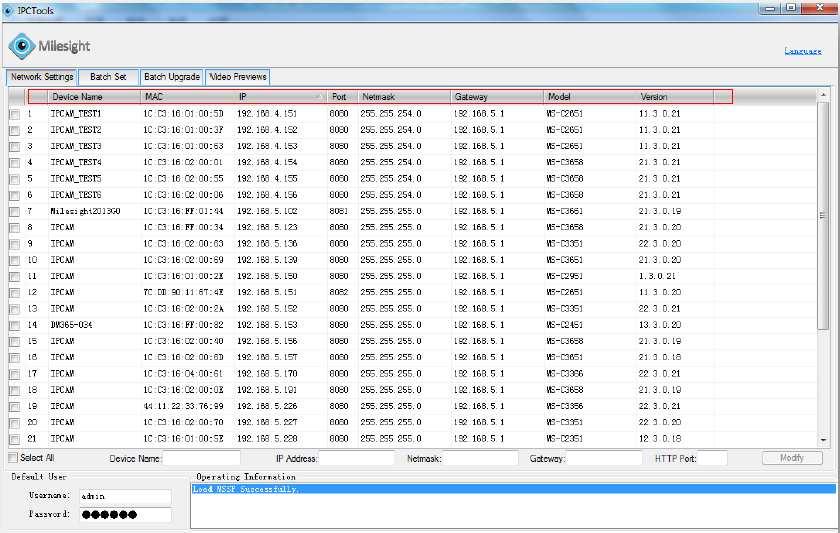Click the HTTP Port input field
The image size is (840, 533).
click(x=712, y=459)
